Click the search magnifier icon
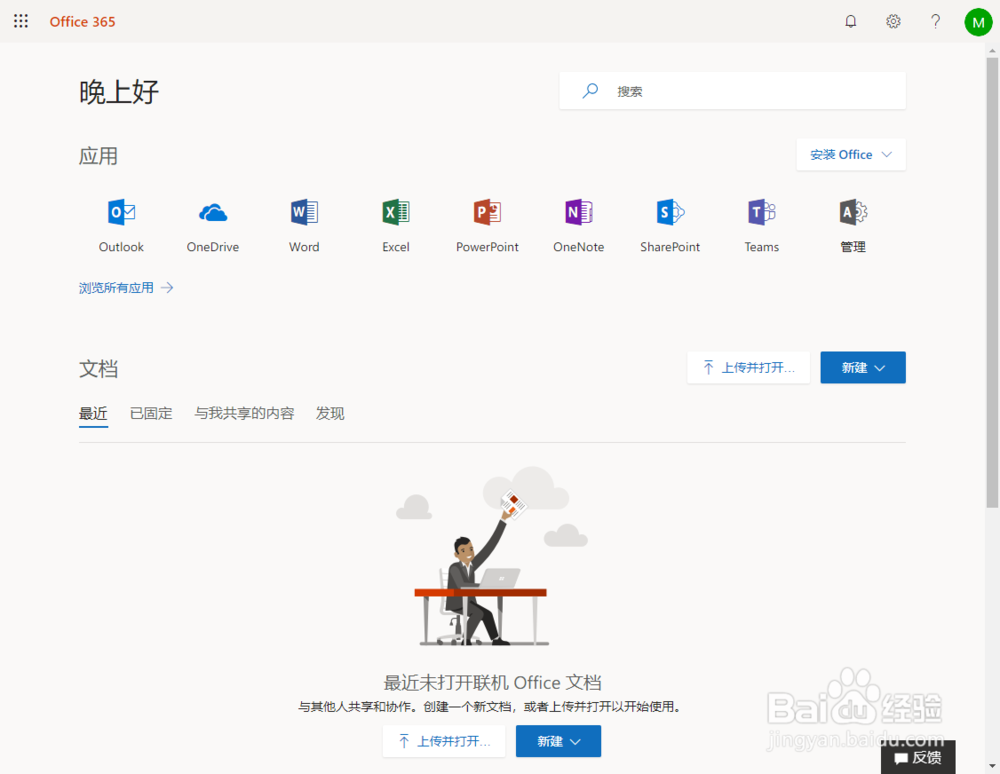Image resolution: width=1000 pixels, height=774 pixels. pos(590,91)
